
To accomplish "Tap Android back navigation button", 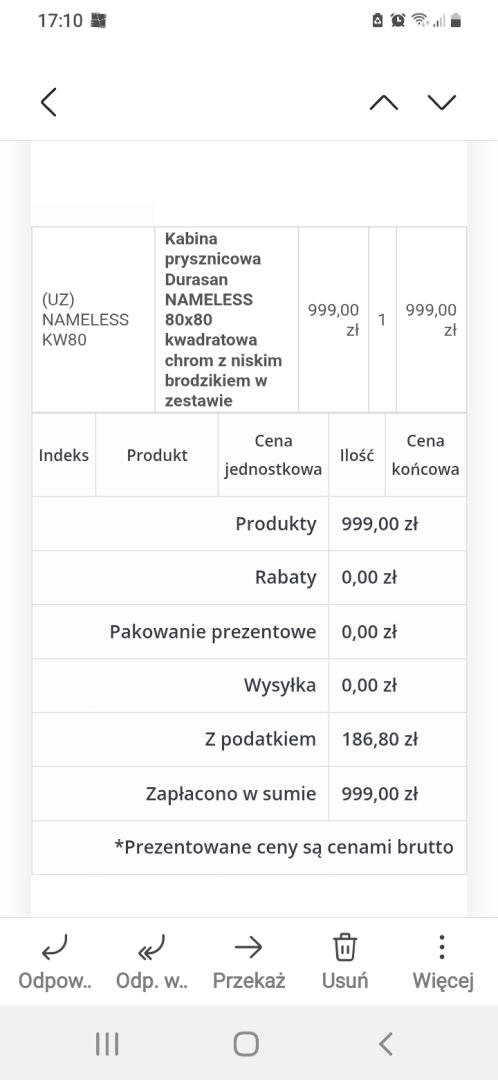I will click(x=386, y=1044).
